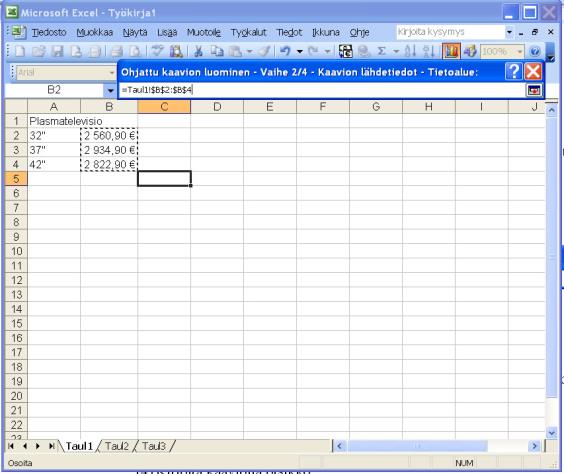Open the Työkalut menu
Image resolution: width=564 pixels, height=474 pixels.
click(249, 32)
